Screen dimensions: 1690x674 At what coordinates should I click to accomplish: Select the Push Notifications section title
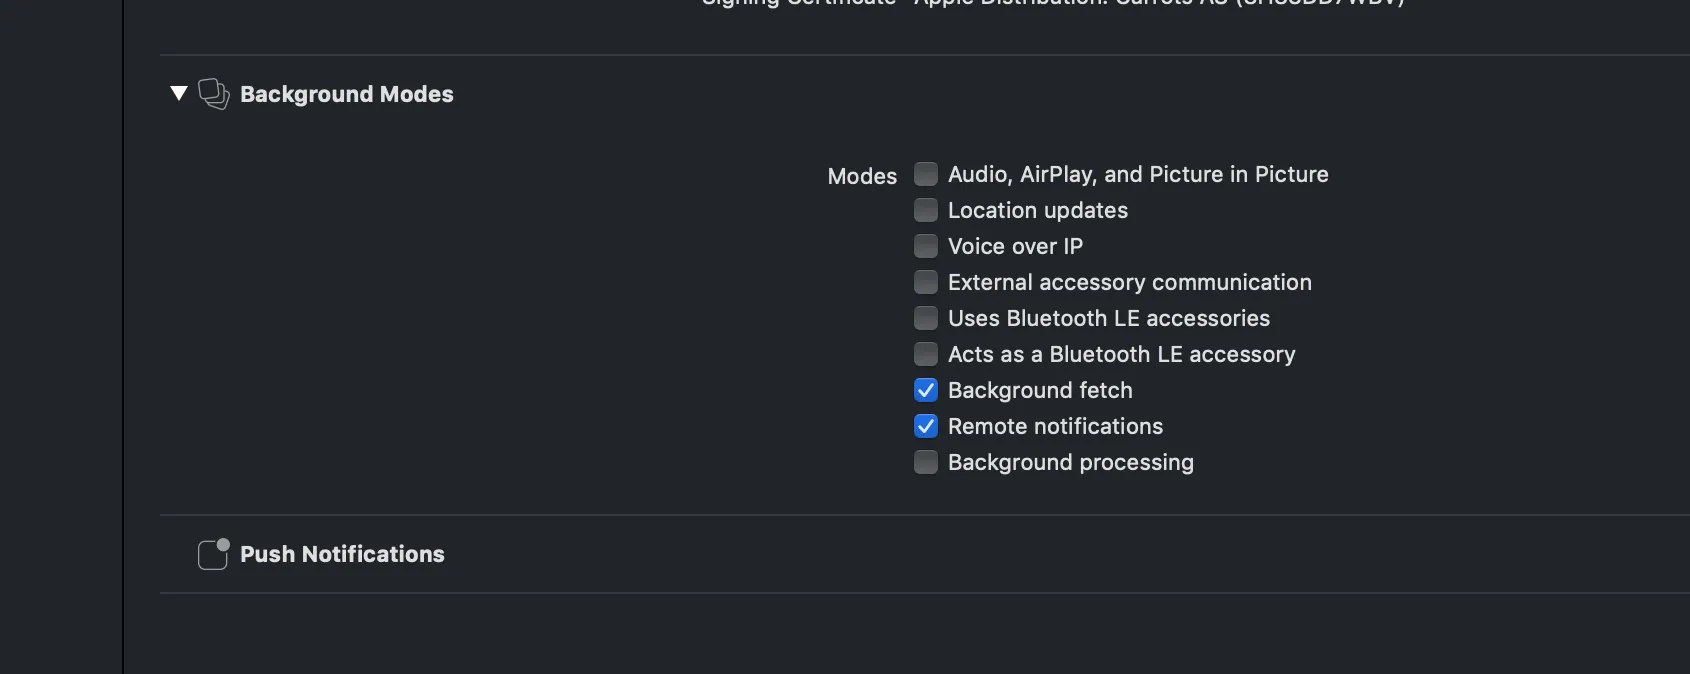pos(342,554)
